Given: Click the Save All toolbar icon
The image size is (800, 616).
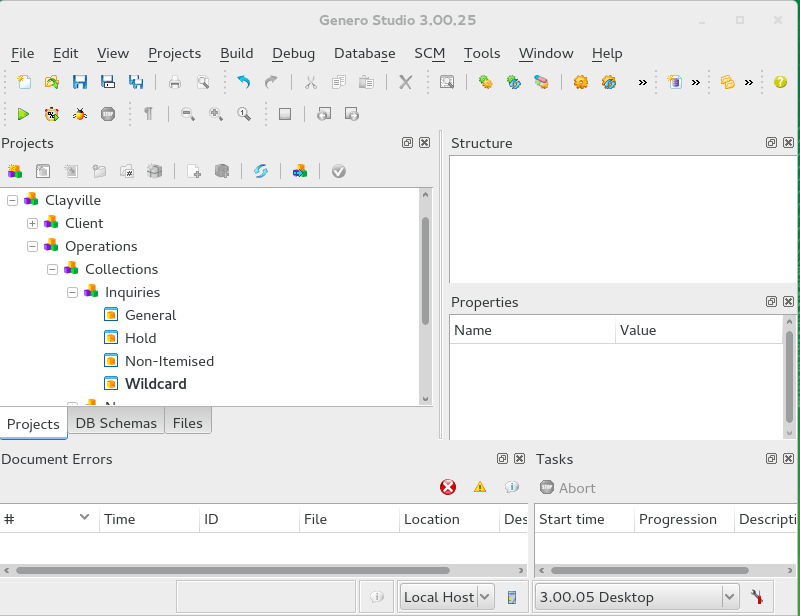Looking at the screenshot, I should point(136,82).
